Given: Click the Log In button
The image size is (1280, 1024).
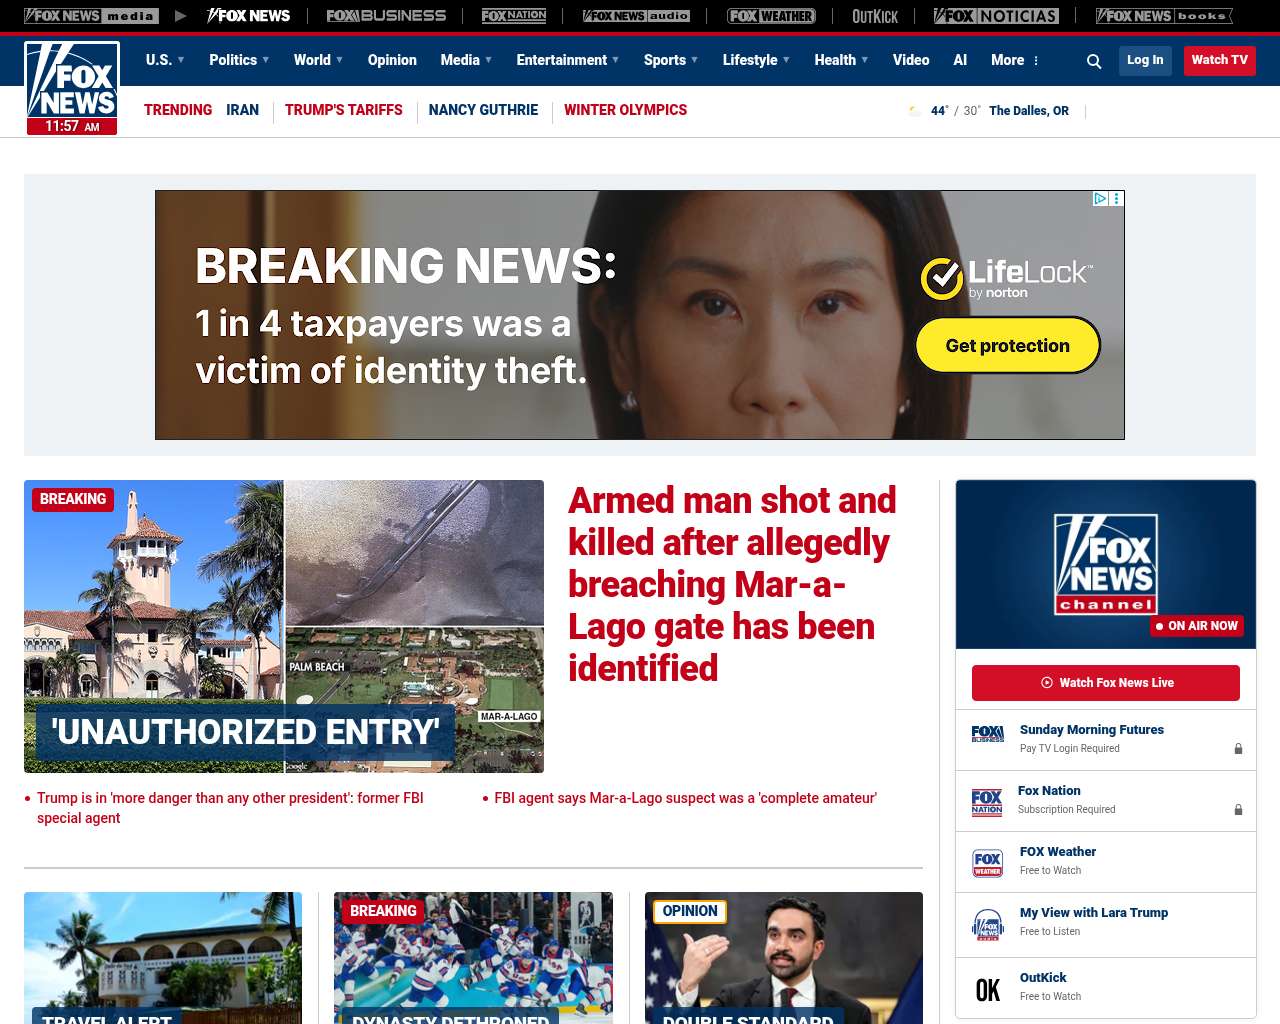Looking at the screenshot, I should [x=1145, y=60].
